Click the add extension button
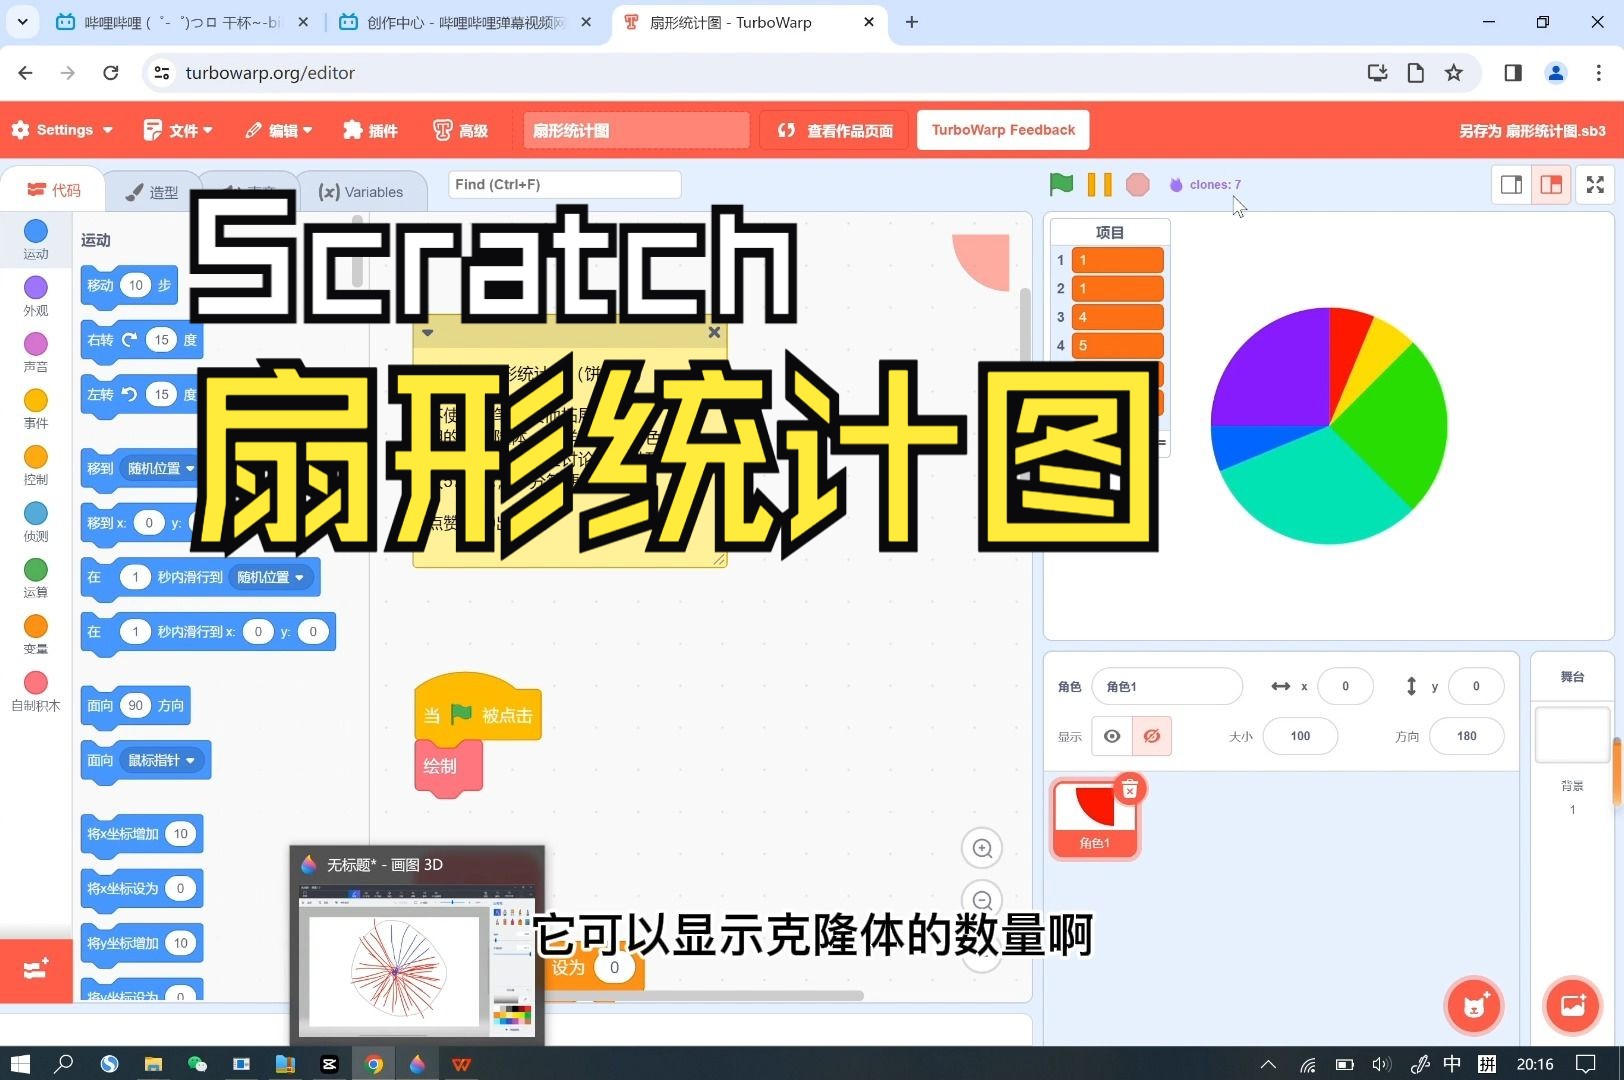The height and width of the screenshot is (1080, 1624). click(36, 969)
